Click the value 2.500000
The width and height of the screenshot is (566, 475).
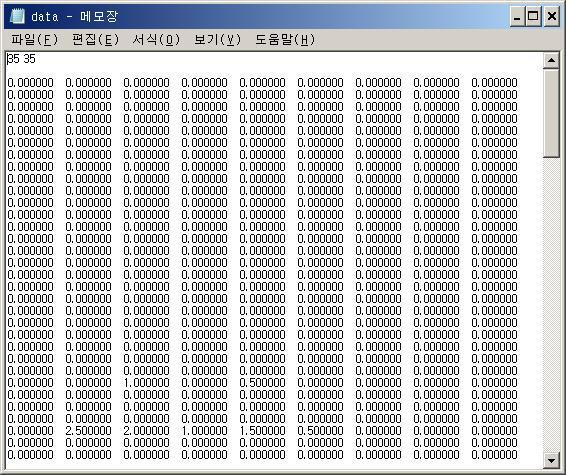point(88,431)
